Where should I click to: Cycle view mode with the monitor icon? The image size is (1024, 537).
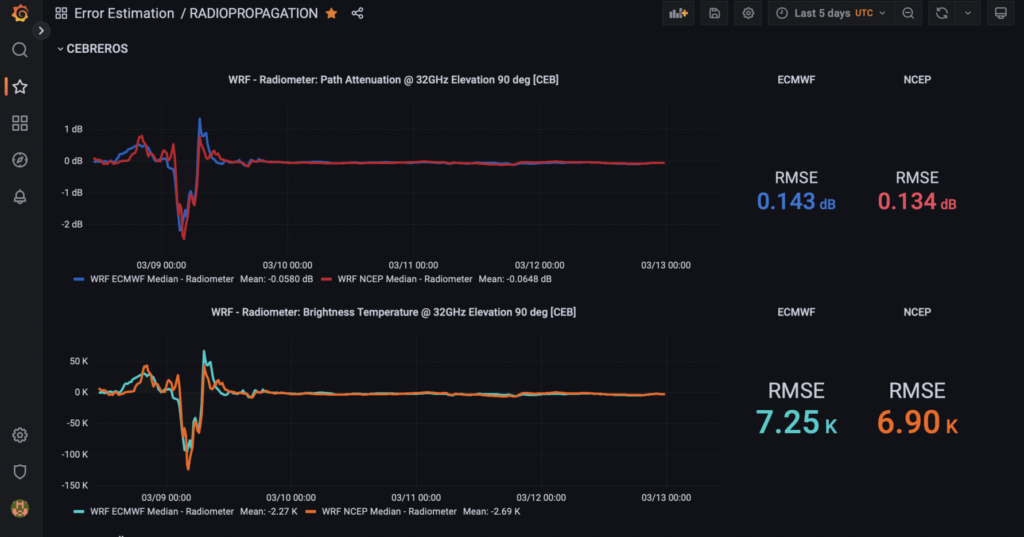click(1000, 13)
